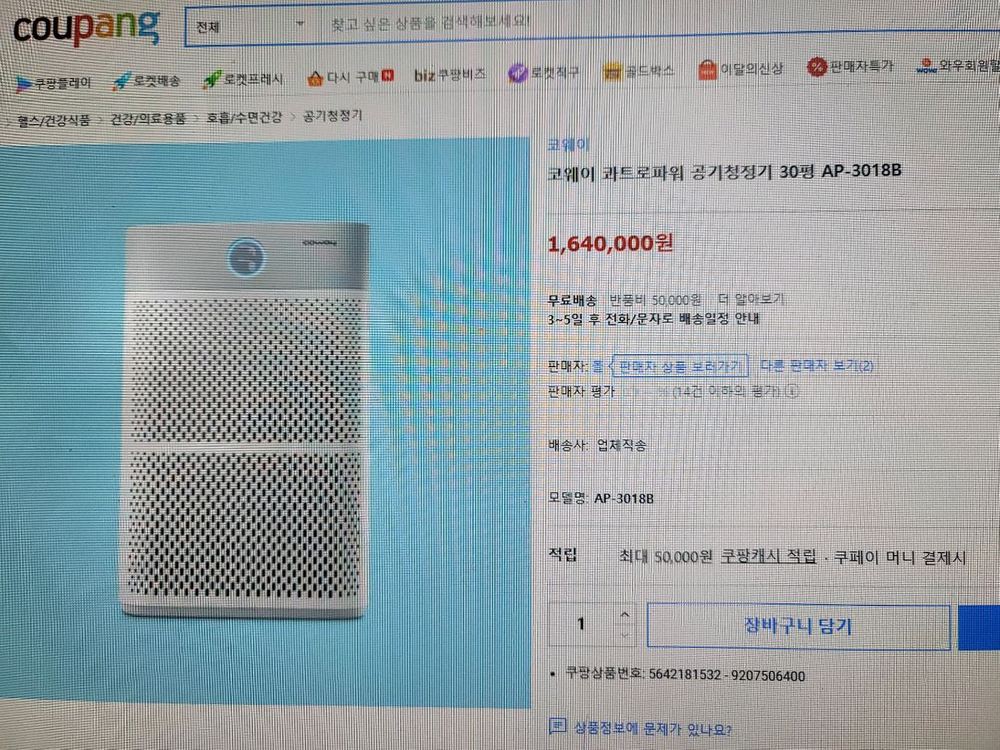
Task: Decrease quantity with the down arrow
Action: (x=624, y=635)
